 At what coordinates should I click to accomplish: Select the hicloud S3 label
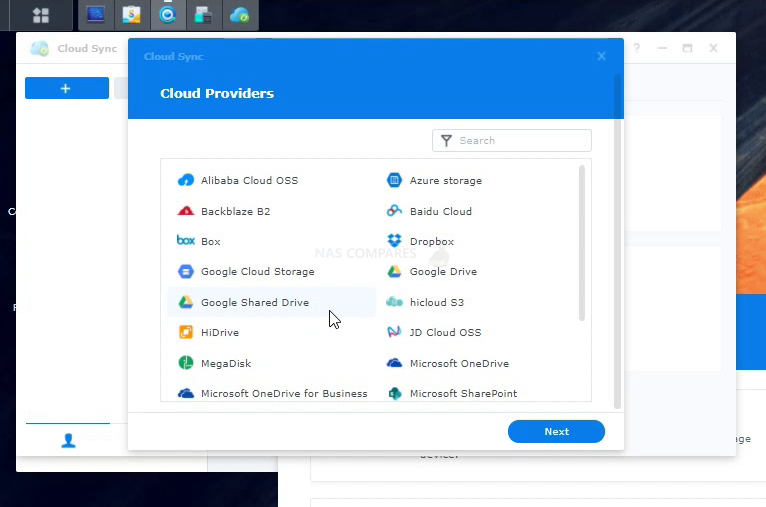(437, 302)
